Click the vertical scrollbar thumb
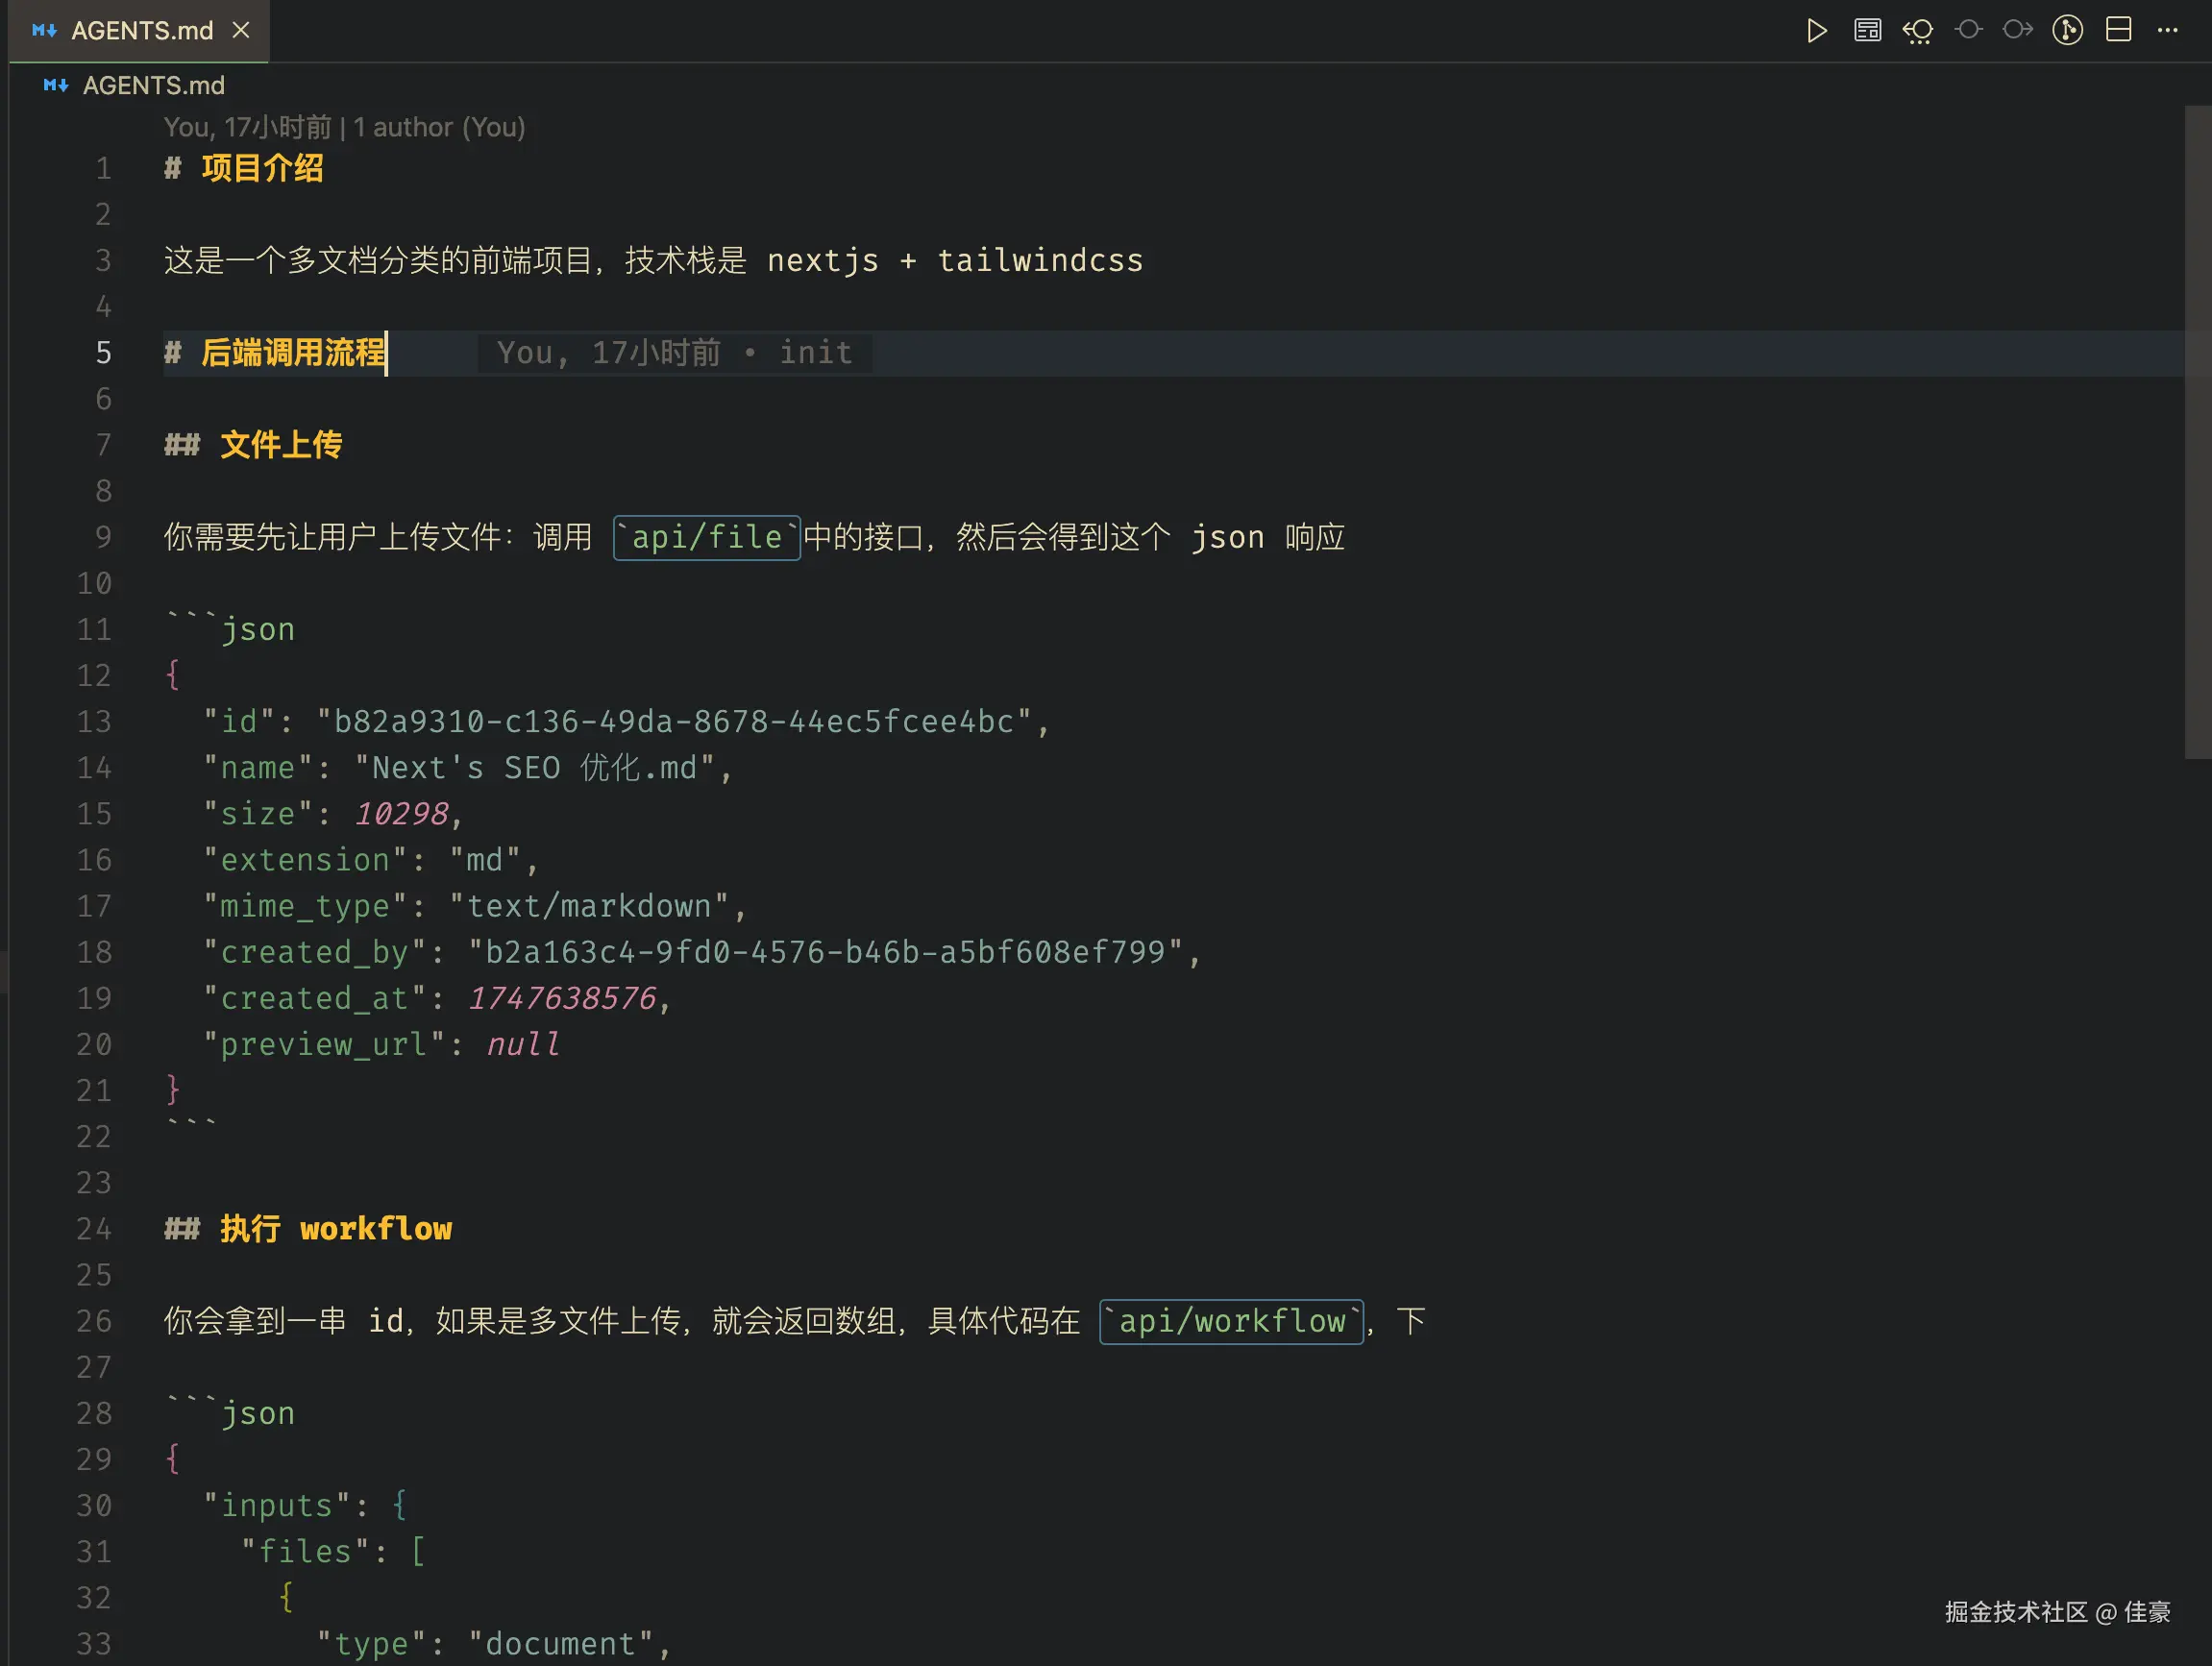The image size is (2212, 1666). point(2197,430)
